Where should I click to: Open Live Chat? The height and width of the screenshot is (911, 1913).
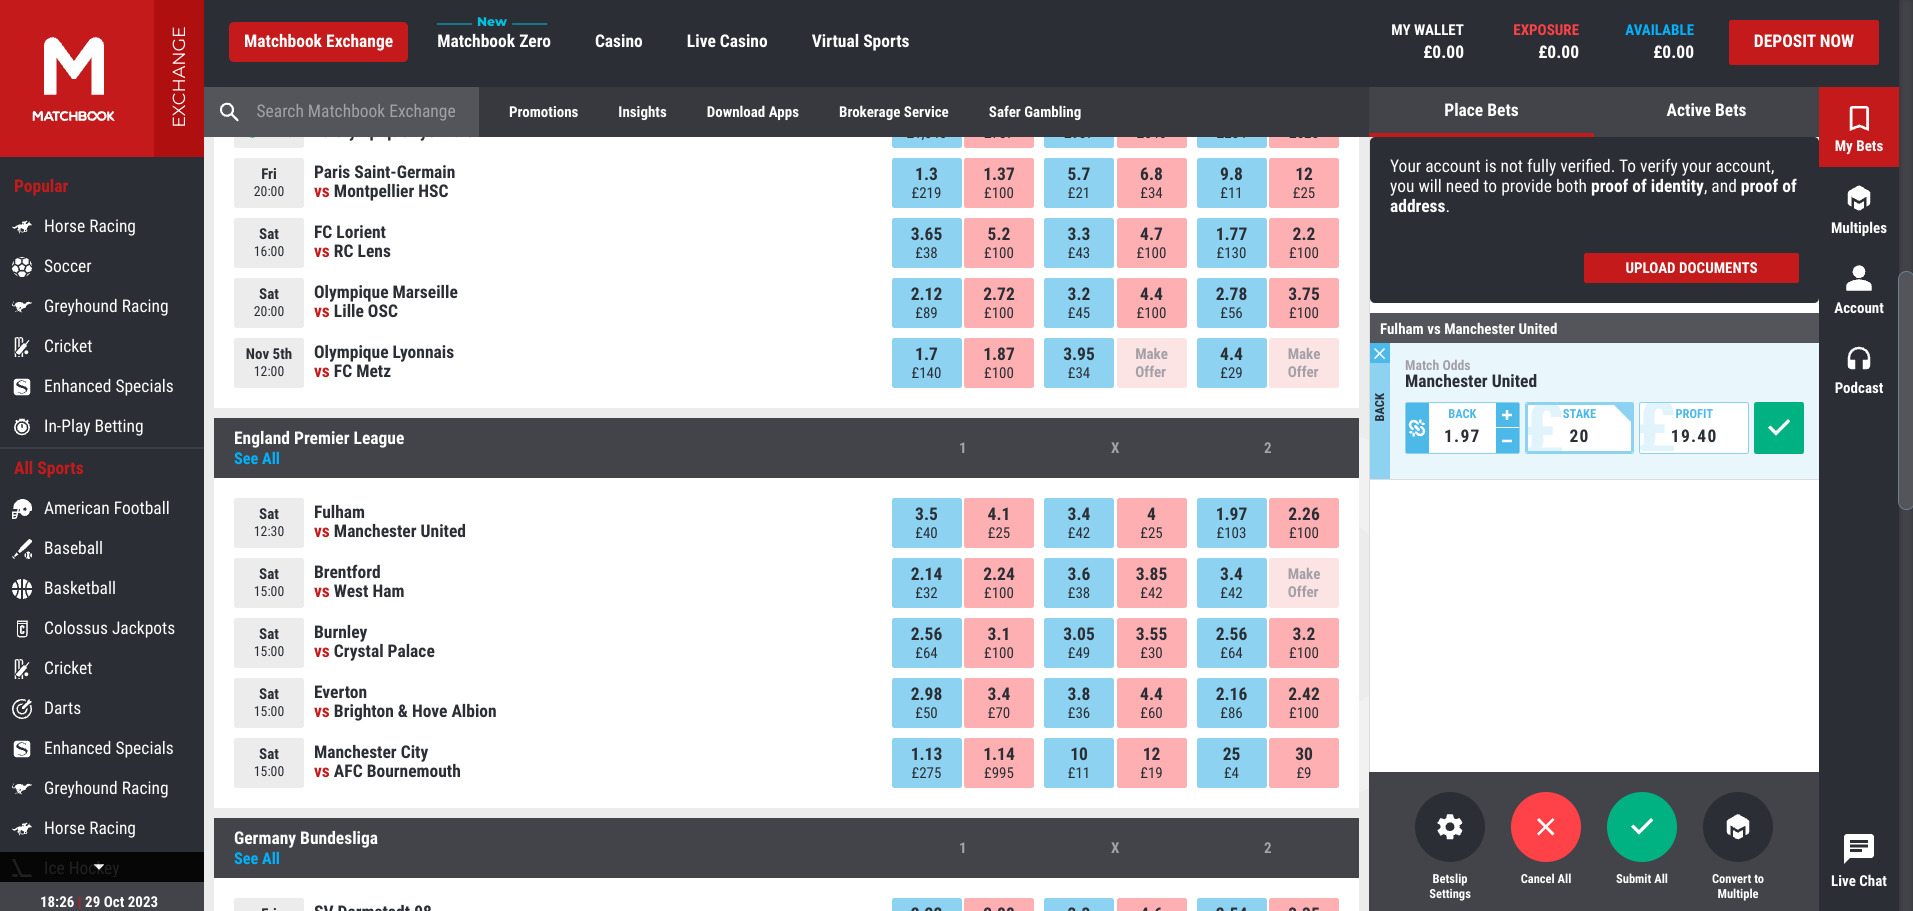tap(1858, 860)
